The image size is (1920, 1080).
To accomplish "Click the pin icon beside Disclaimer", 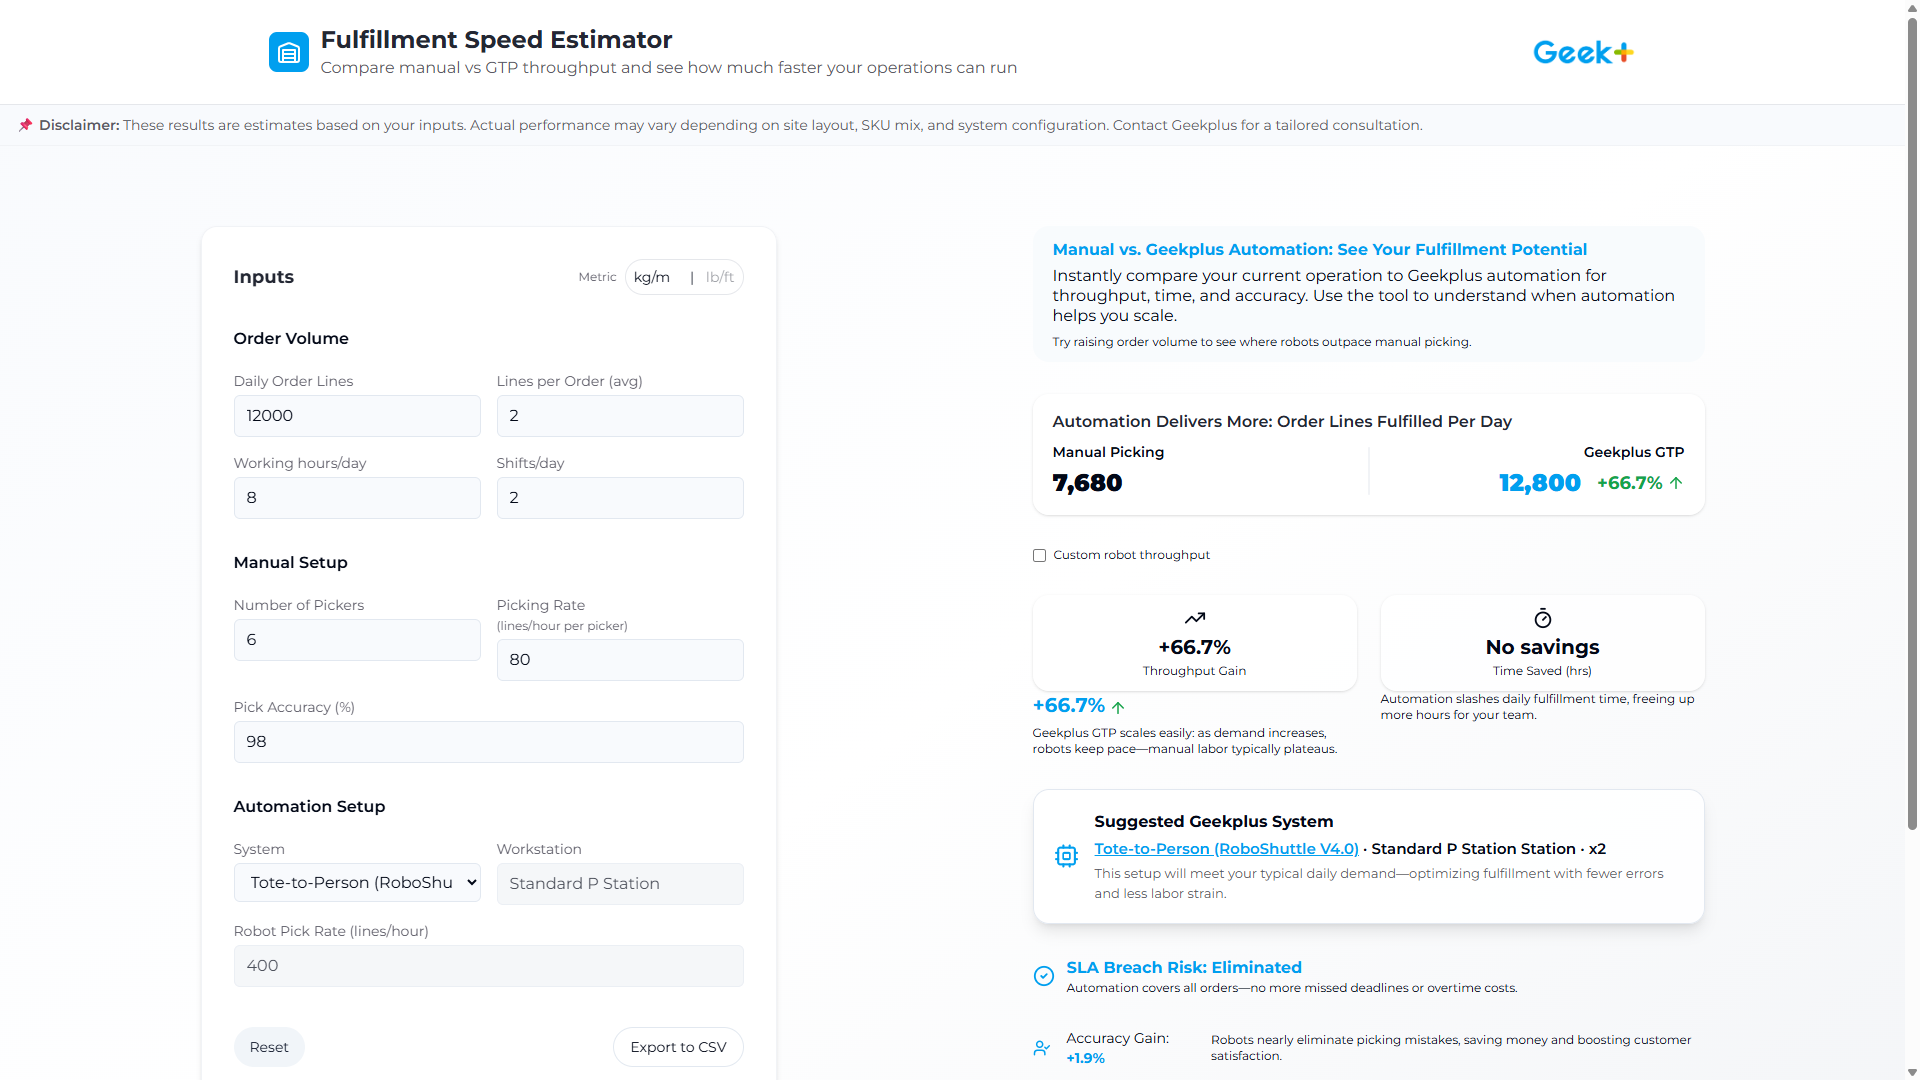I will 25,125.
